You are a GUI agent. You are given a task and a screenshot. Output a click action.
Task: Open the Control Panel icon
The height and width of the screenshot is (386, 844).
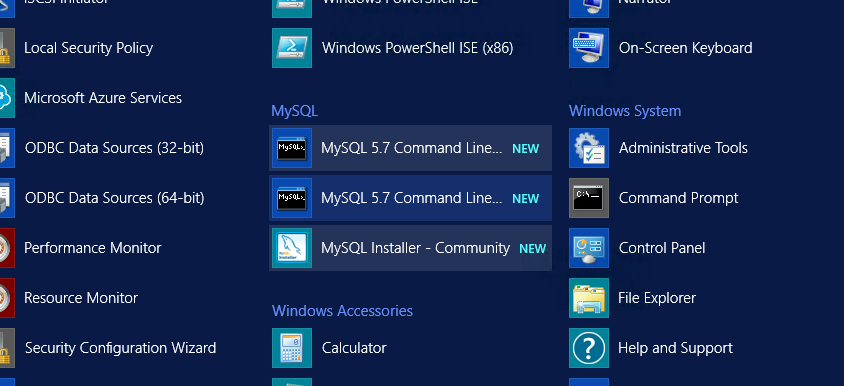pyautogui.click(x=589, y=248)
